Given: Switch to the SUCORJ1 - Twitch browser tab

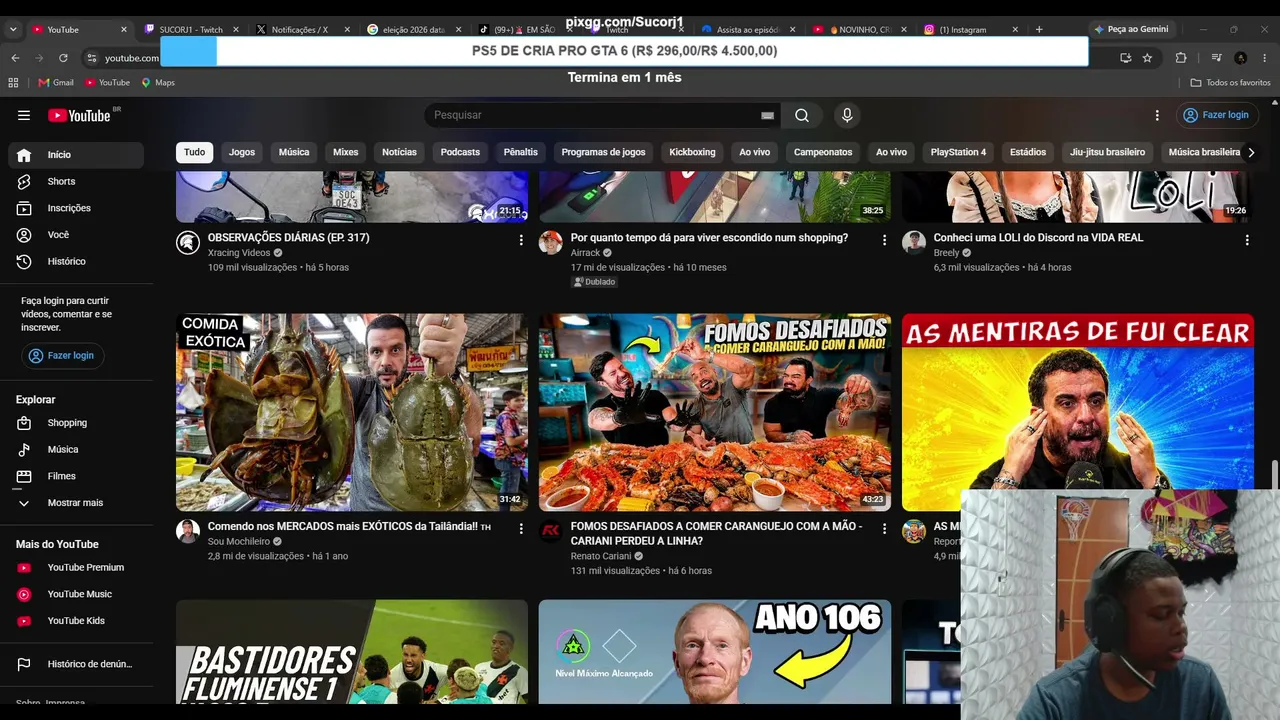Looking at the screenshot, I should tap(191, 30).
